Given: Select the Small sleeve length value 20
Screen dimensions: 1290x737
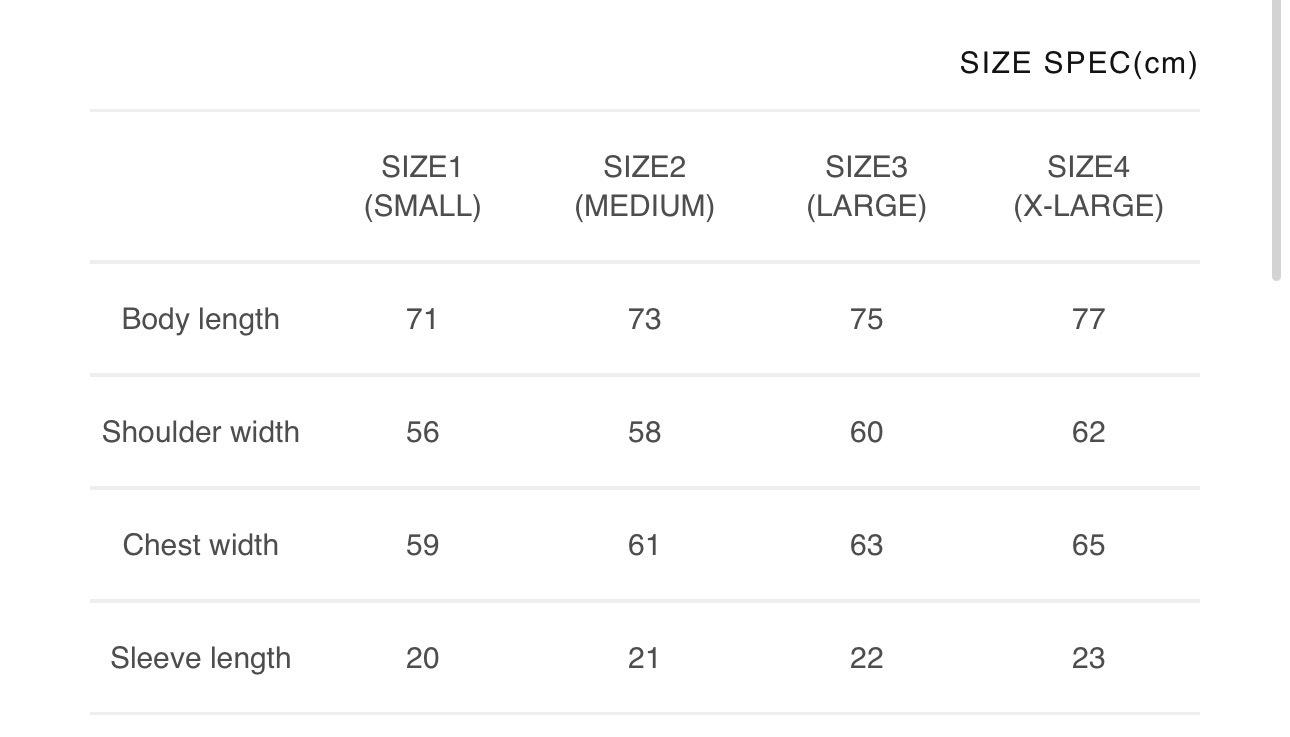Looking at the screenshot, I should click(422, 658).
